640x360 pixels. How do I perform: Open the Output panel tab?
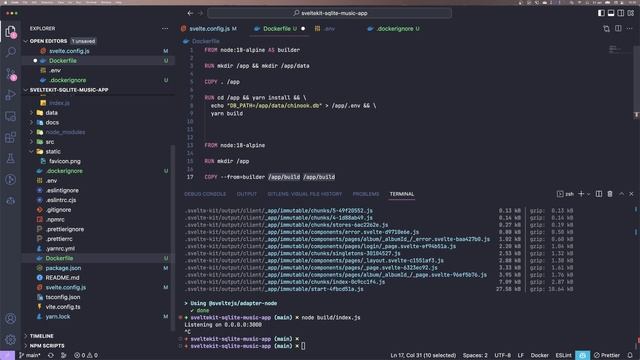pyautogui.click(x=247, y=194)
